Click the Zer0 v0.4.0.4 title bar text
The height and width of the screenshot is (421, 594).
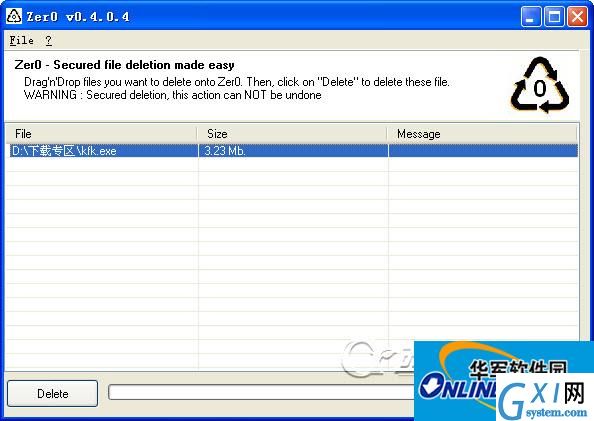(x=78, y=17)
